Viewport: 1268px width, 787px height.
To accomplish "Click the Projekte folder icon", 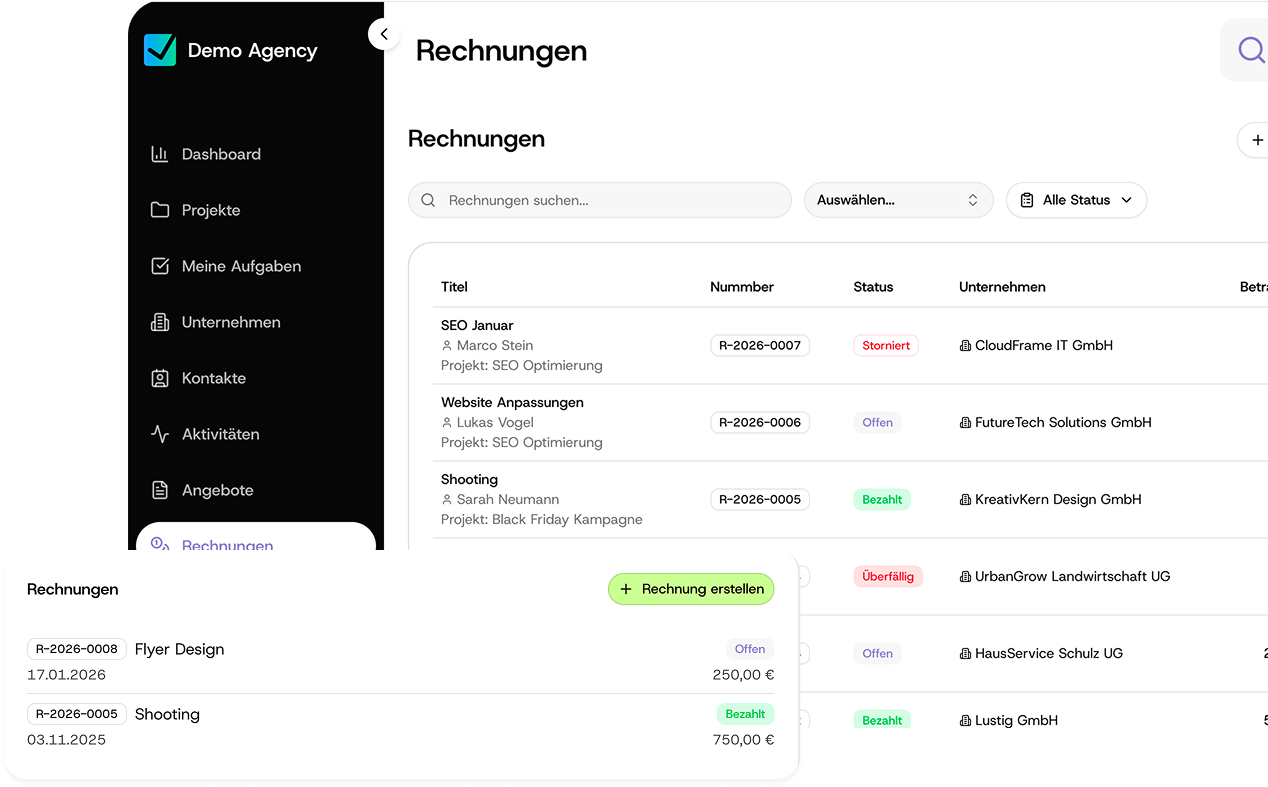I will tap(160, 210).
